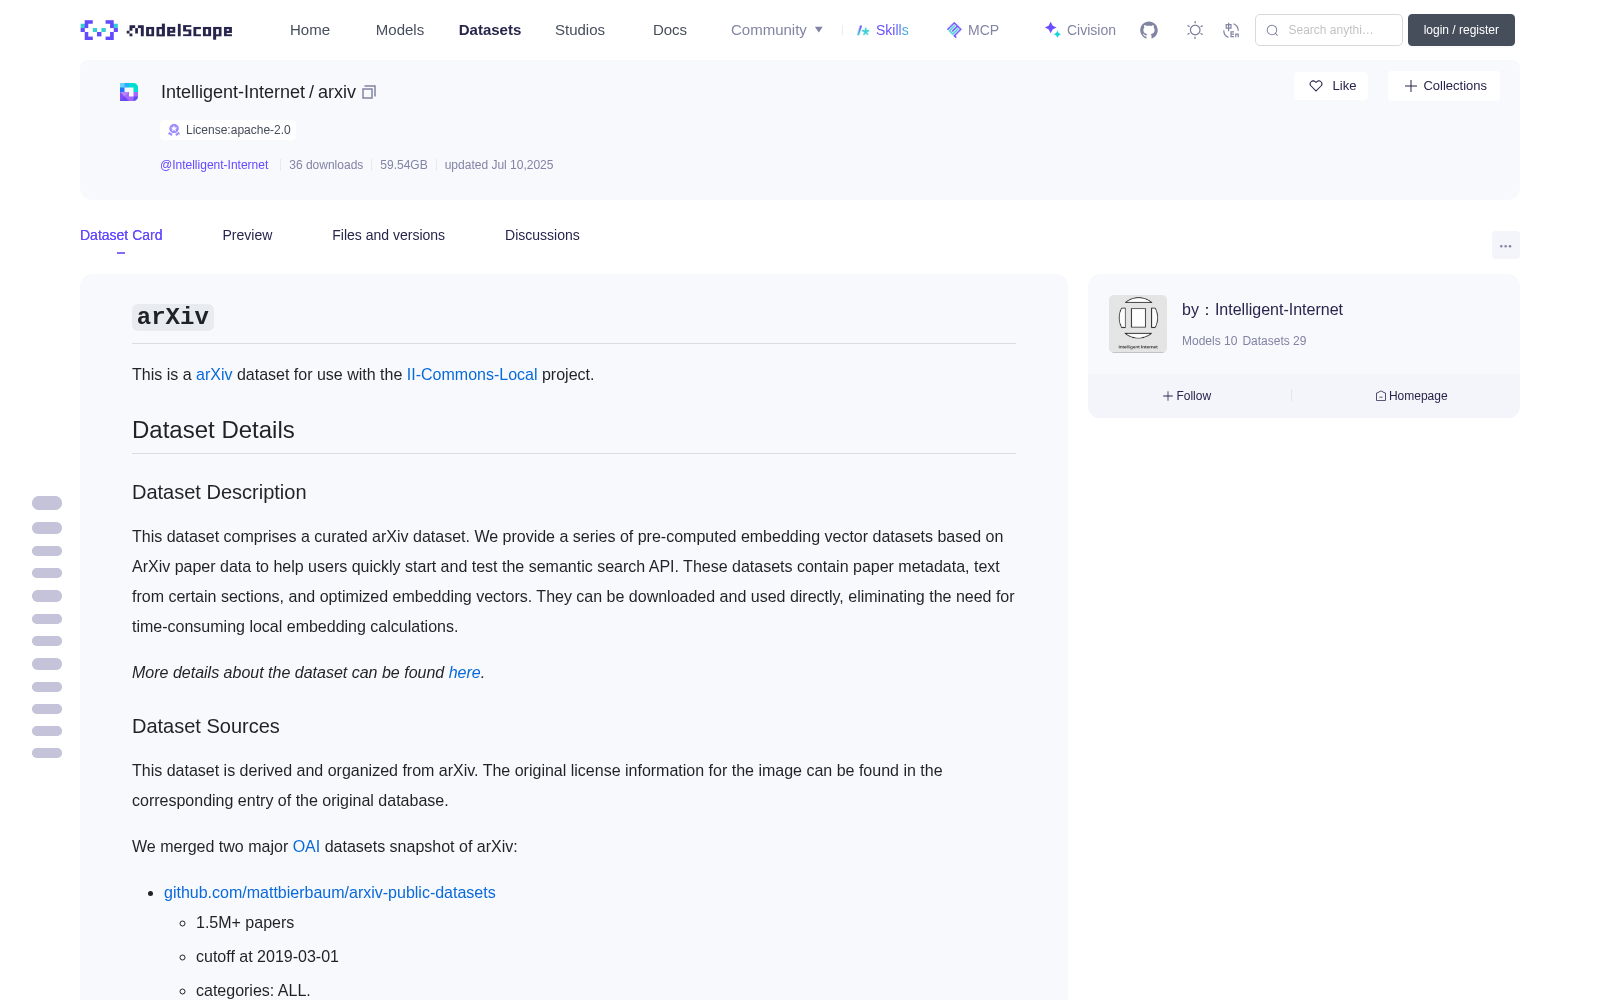Viewport: 1600px width, 1000px height.
Task: Click the @Intelligent-Internet owner link
Action: coord(214,165)
